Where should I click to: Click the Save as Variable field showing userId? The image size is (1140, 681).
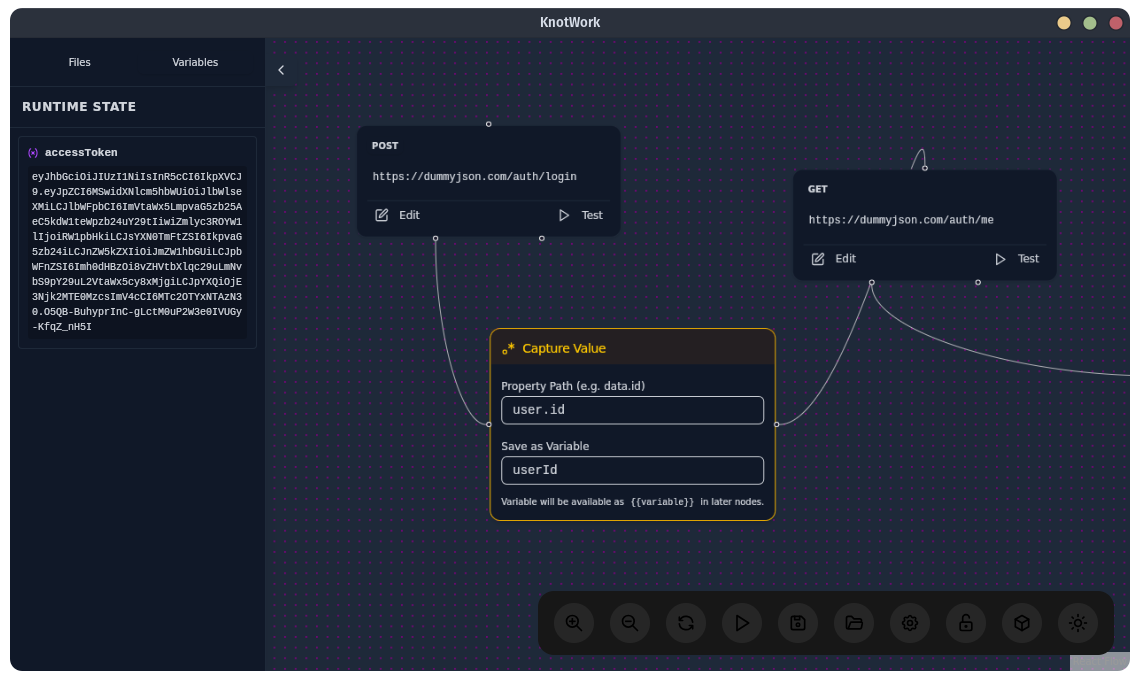point(632,469)
